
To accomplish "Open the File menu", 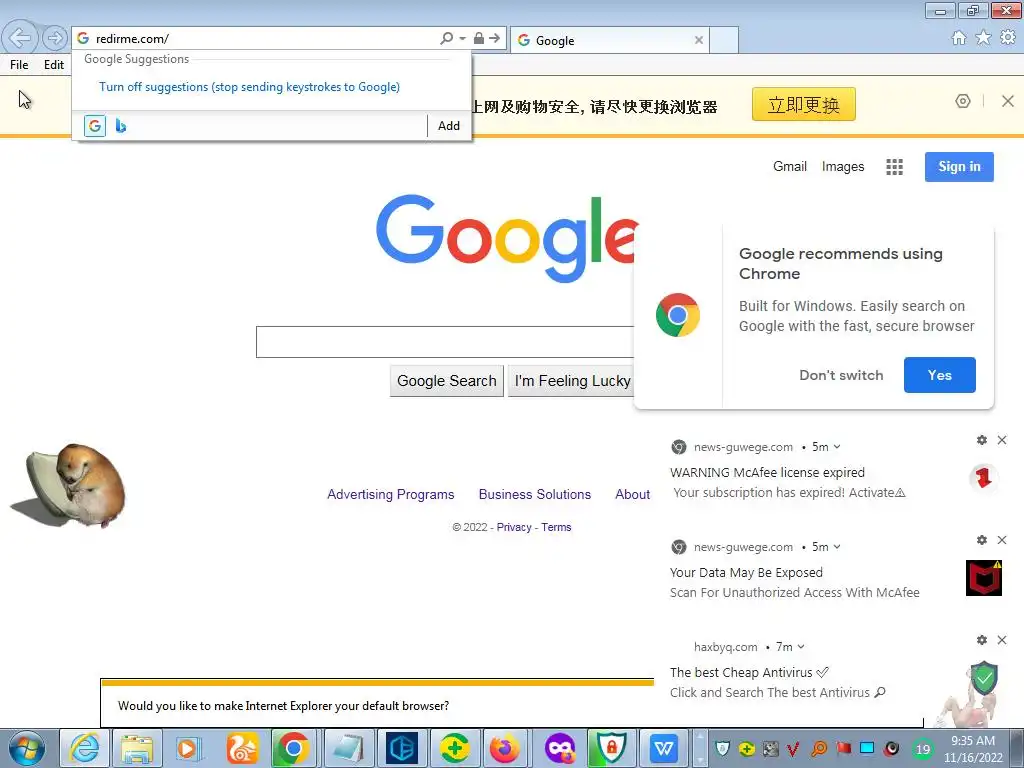I will point(19,65).
